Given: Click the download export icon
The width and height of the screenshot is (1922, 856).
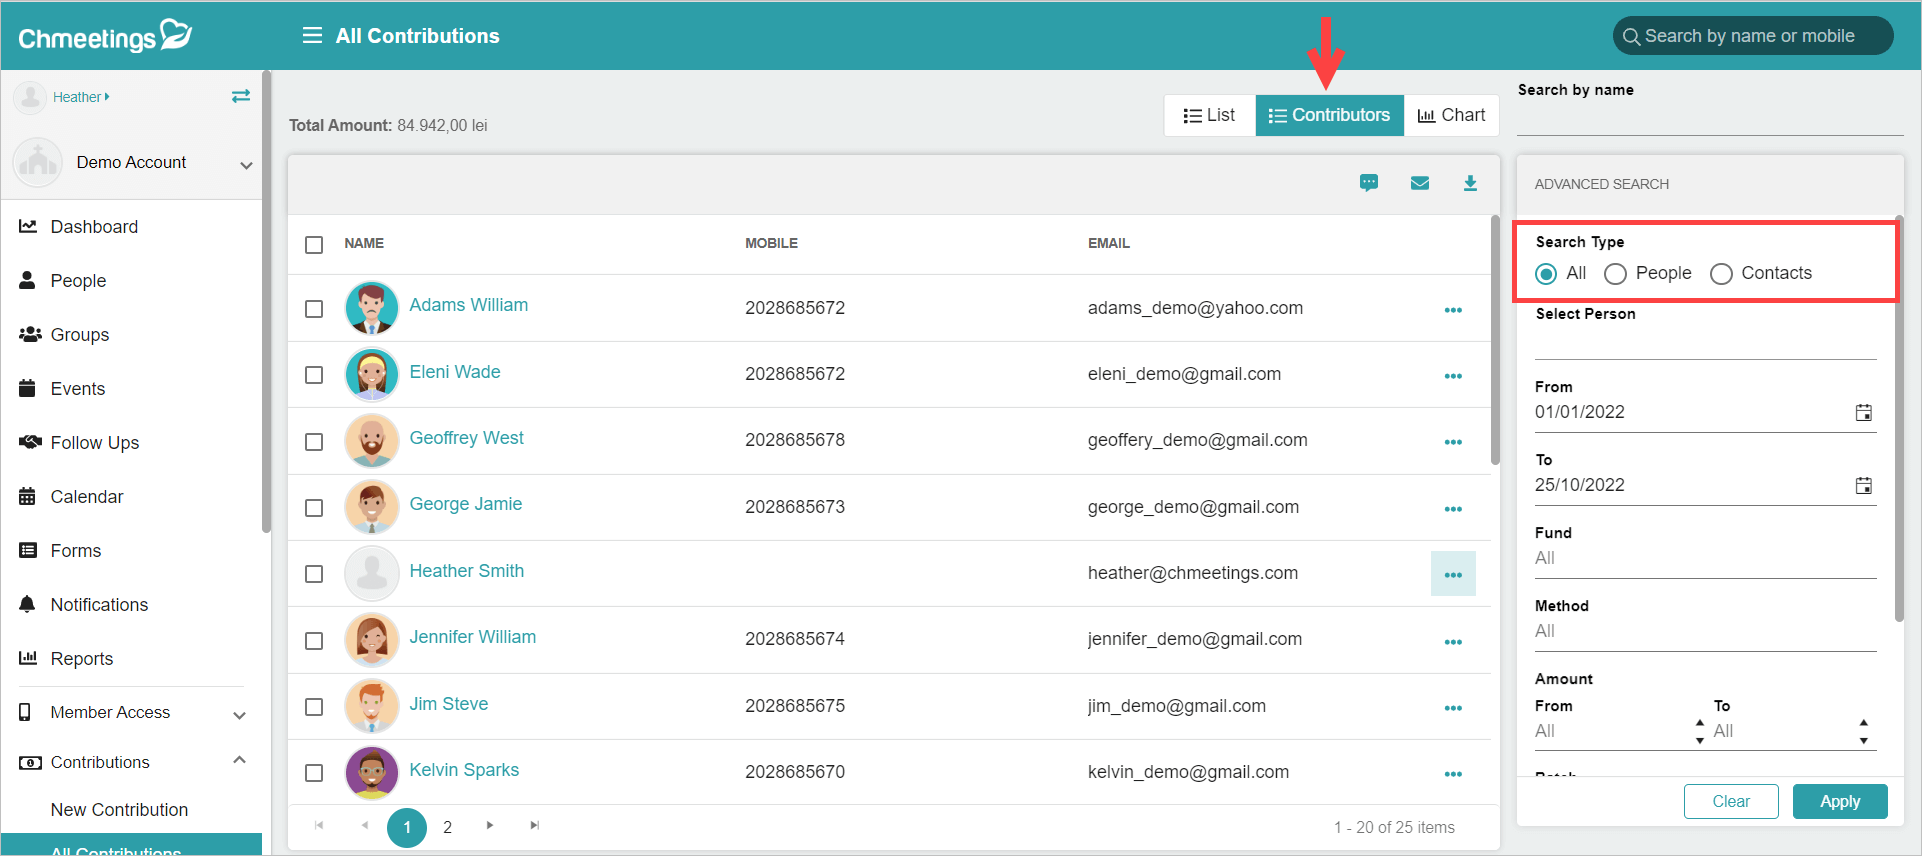Looking at the screenshot, I should point(1470,183).
